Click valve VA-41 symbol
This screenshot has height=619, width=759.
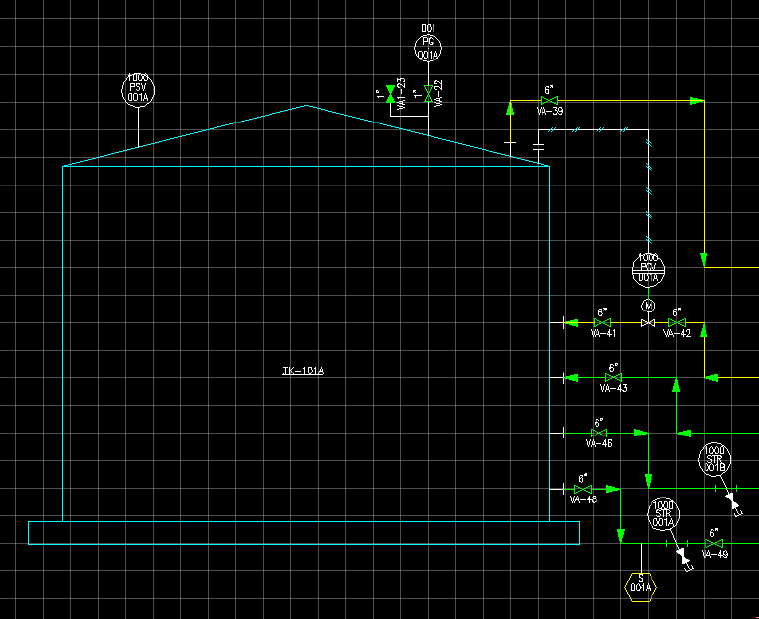(602, 323)
